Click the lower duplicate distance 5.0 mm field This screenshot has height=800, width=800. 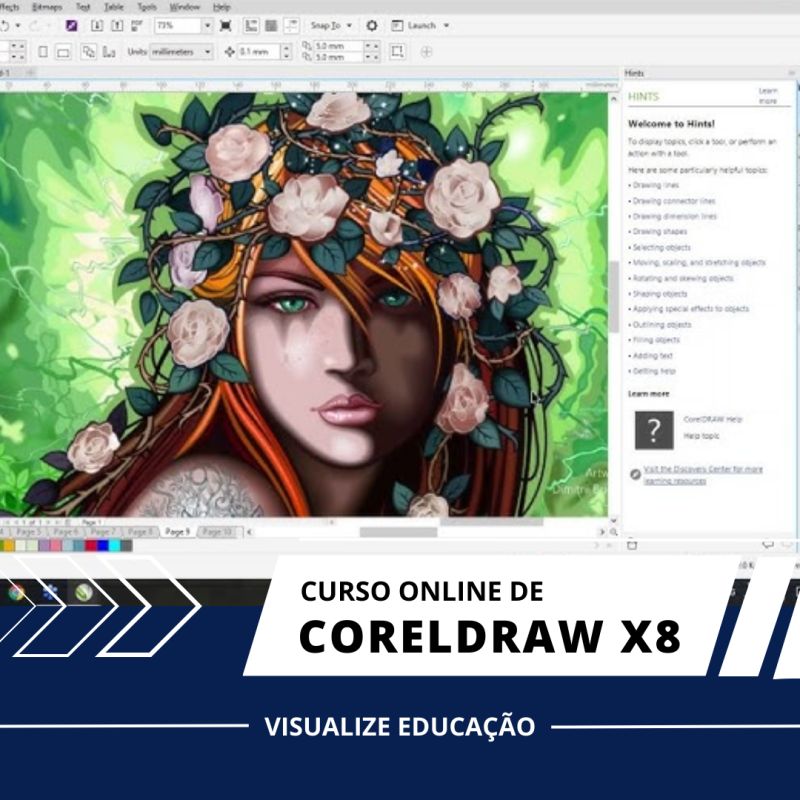(x=337, y=57)
